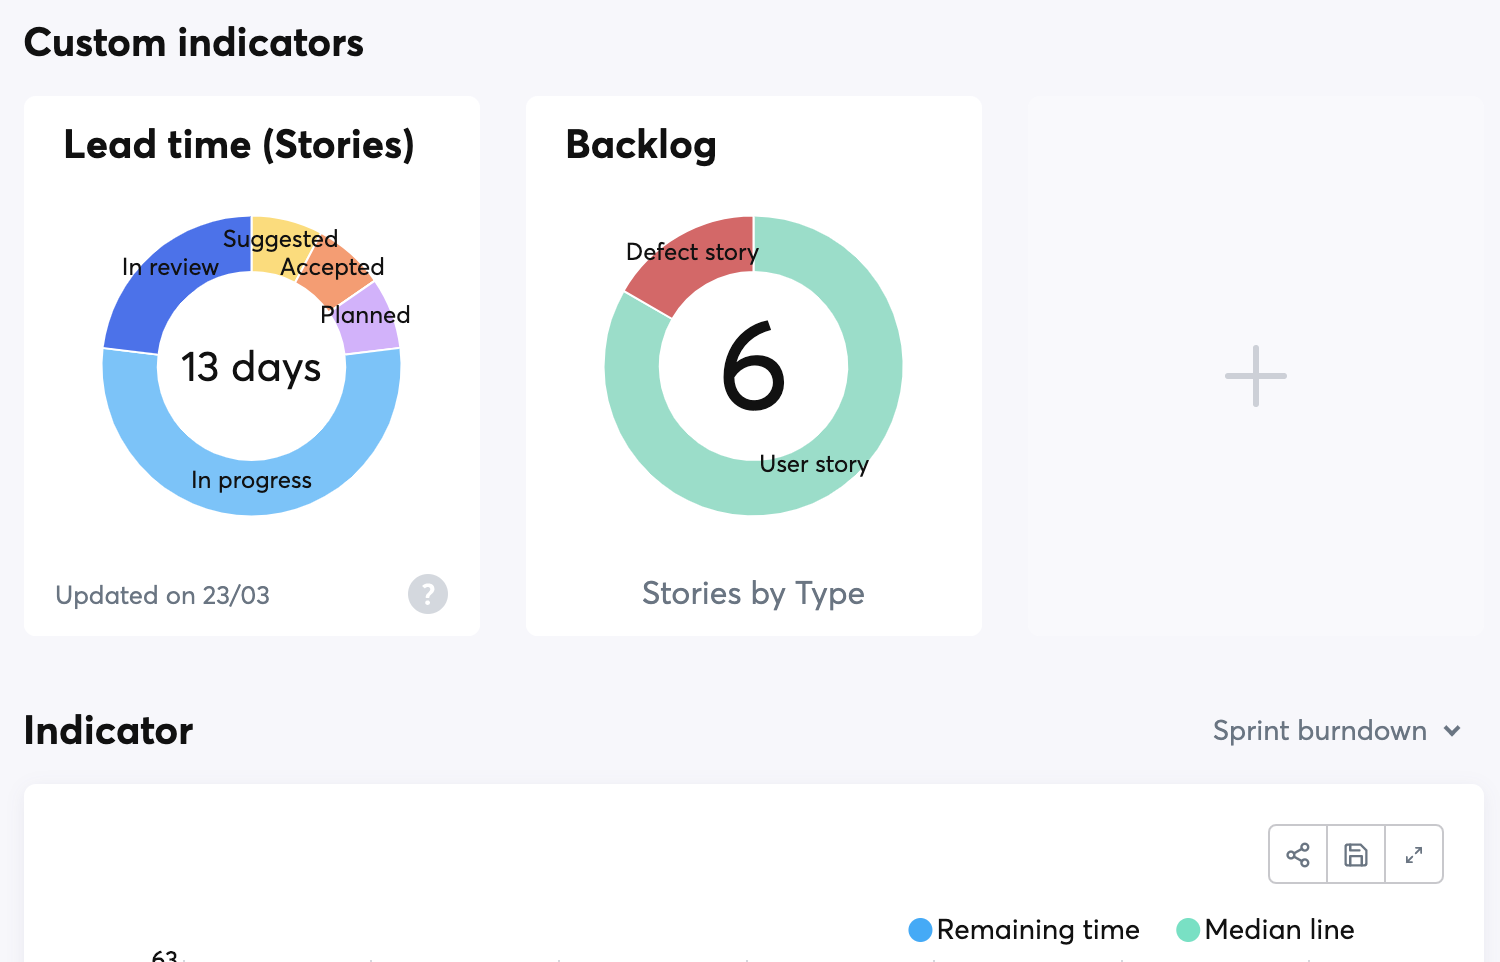Viewport: 1500px width, 962px height.
Task: Click the chevron next to Sprint burndown
Action: 1452,731
